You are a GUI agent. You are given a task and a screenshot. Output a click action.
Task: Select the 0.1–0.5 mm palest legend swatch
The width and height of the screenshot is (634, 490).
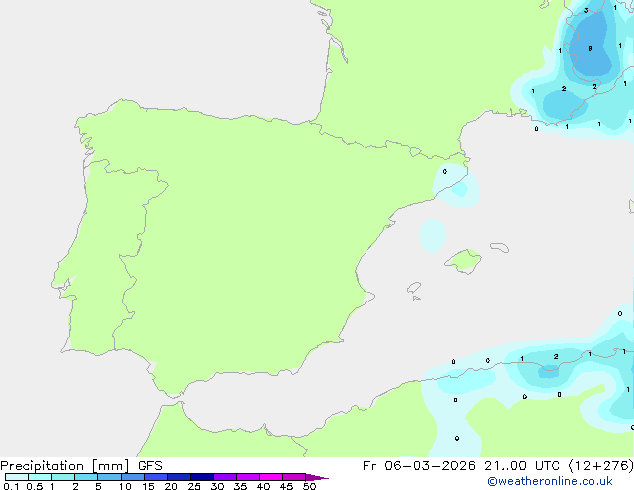[x=17, y=477]
